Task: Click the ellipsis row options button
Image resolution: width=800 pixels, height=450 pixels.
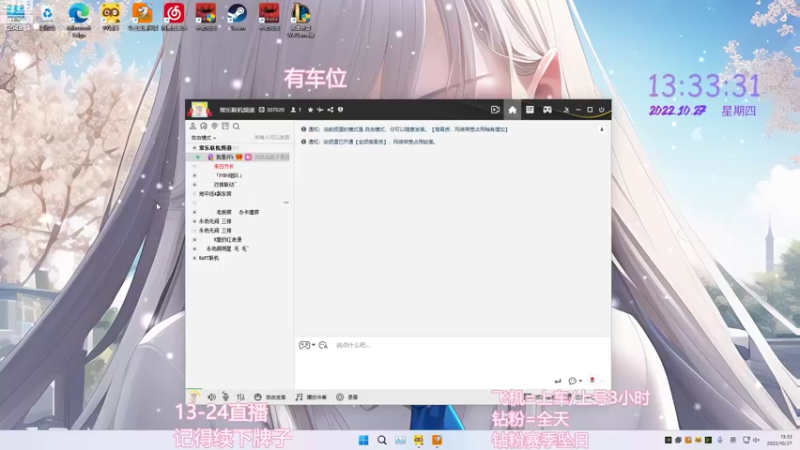Action: point(286,203)
